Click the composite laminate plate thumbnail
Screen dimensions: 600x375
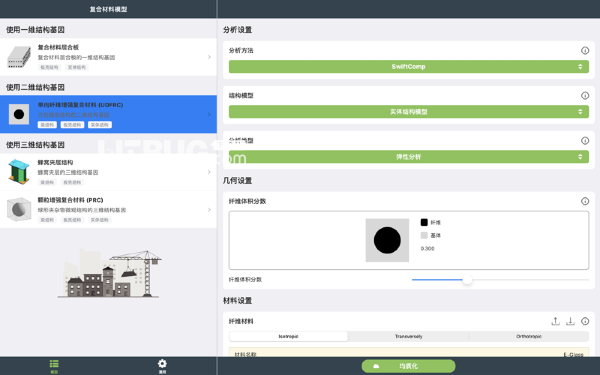tap(19, 57)
